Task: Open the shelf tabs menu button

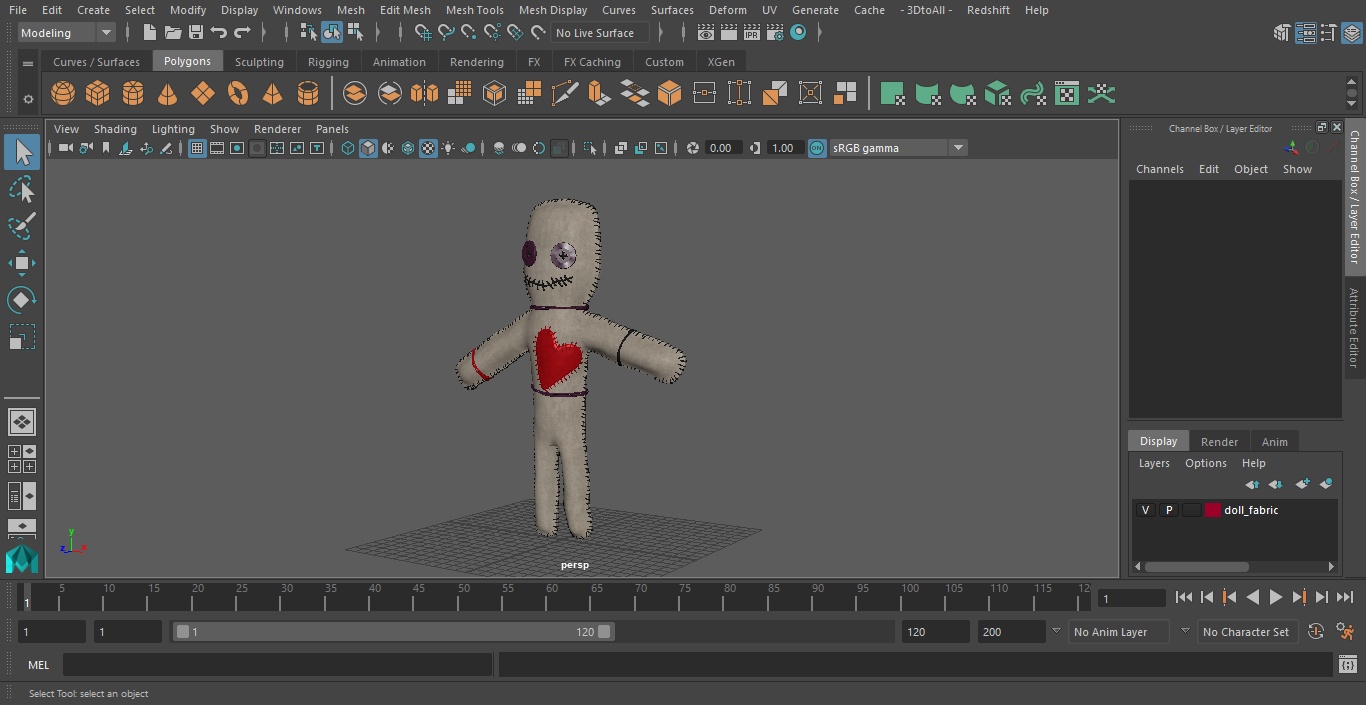Action: (x=28, y=63)
